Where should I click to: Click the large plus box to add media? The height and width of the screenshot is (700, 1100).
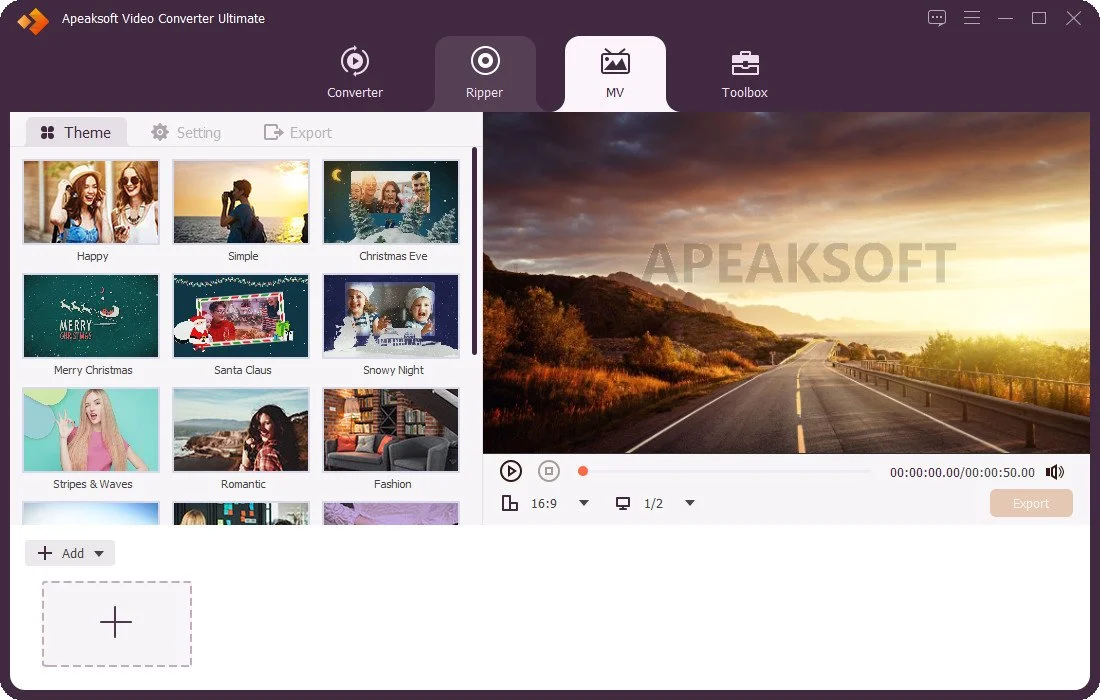[x=116, y=624]
